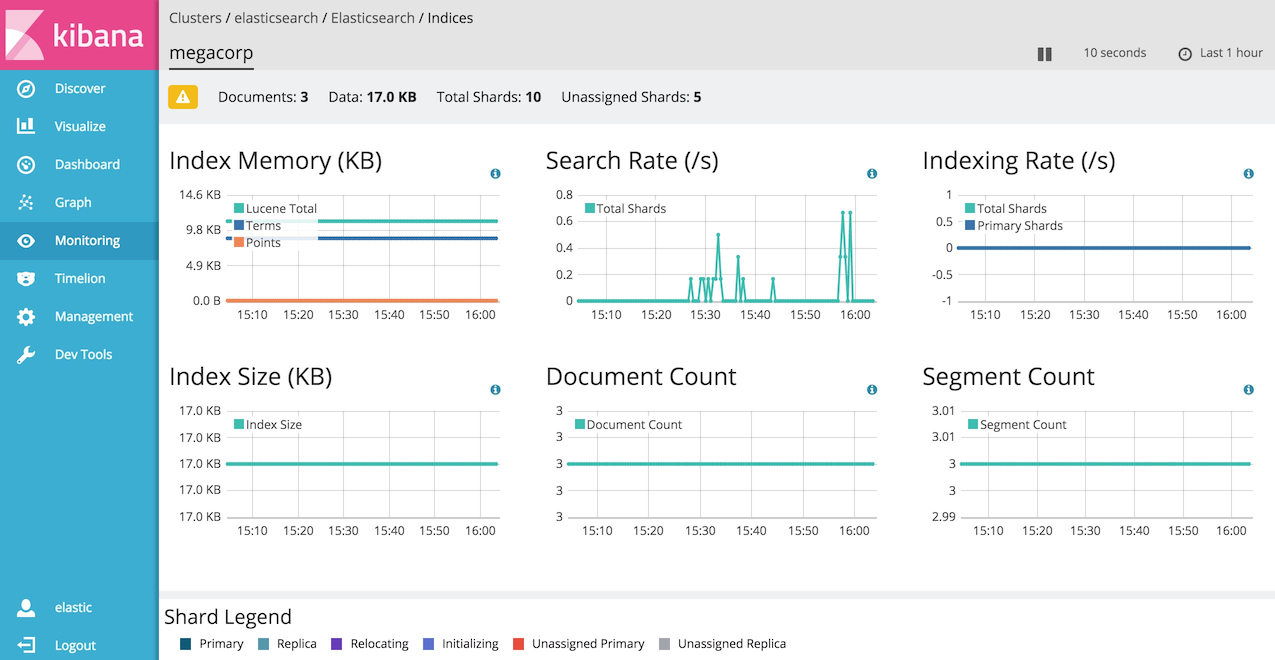Click the Dashboard gauge icon
The width and height of the screenshot is (1275, 660).
tap(26, 165)
